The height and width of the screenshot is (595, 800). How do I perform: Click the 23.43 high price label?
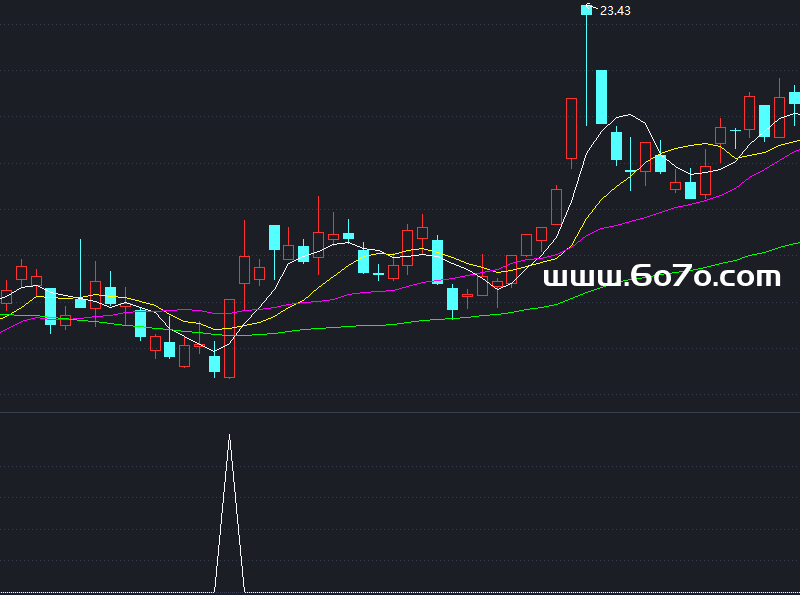pos(615,11)
